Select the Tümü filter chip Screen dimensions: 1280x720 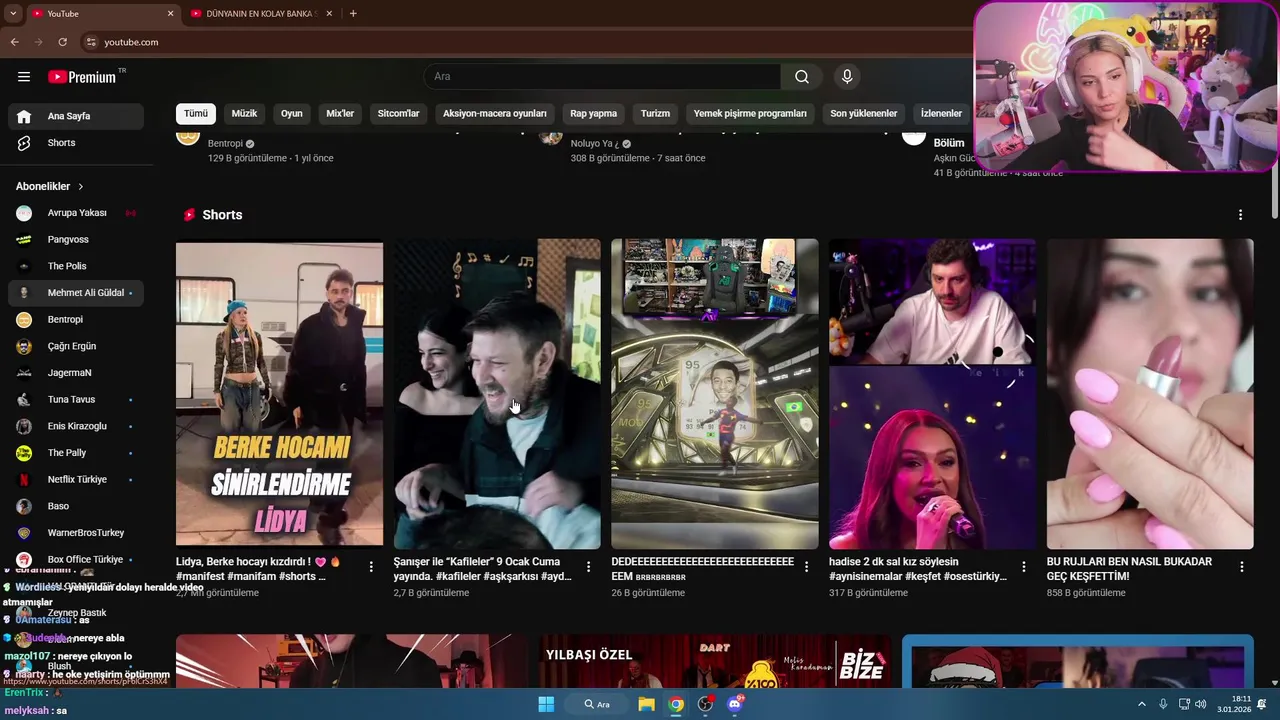click(195, 113)
